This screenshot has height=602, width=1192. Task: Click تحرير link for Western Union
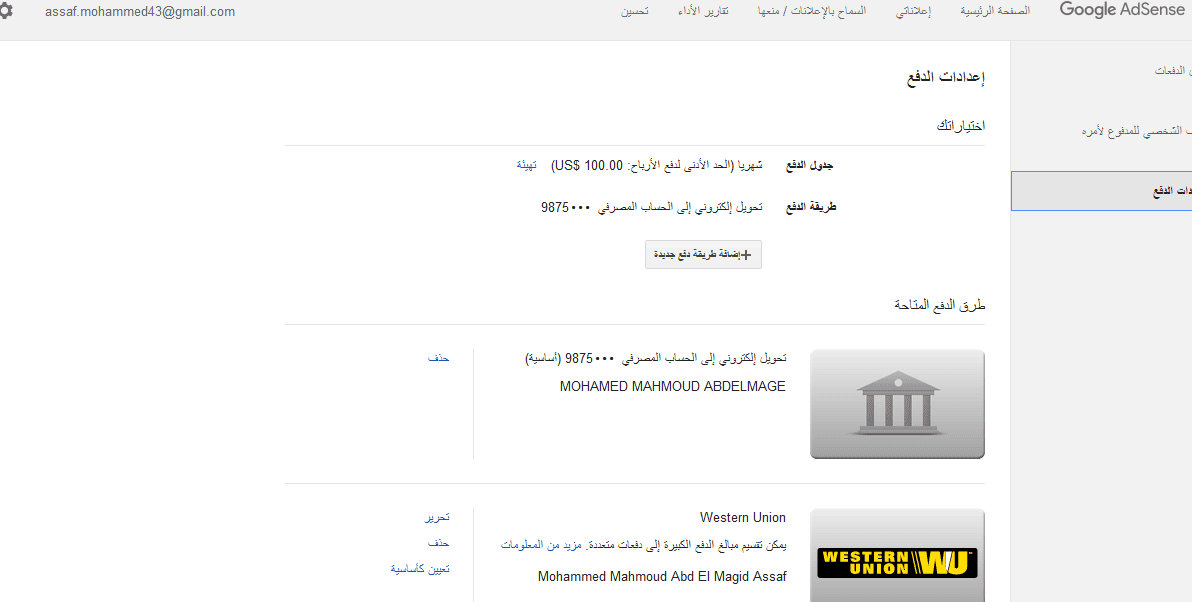coord(437,517)
